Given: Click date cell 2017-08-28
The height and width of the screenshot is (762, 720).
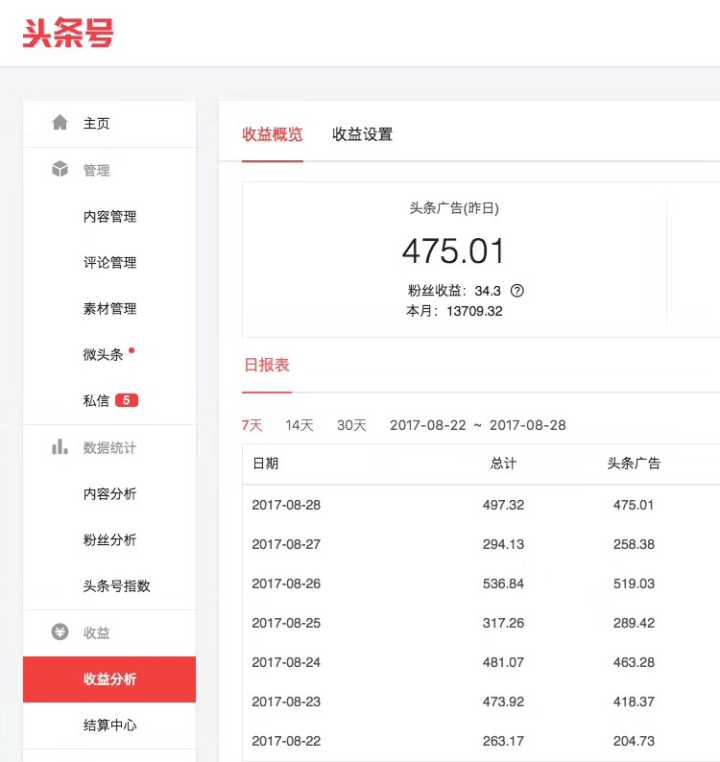Looking at the screenshot, I should pyautogui.click(x=286, y=505).
